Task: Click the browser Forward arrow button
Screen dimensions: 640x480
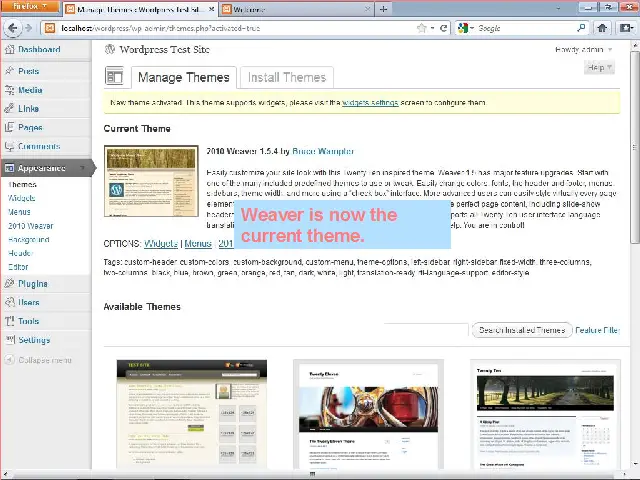Action: point(28,28)
